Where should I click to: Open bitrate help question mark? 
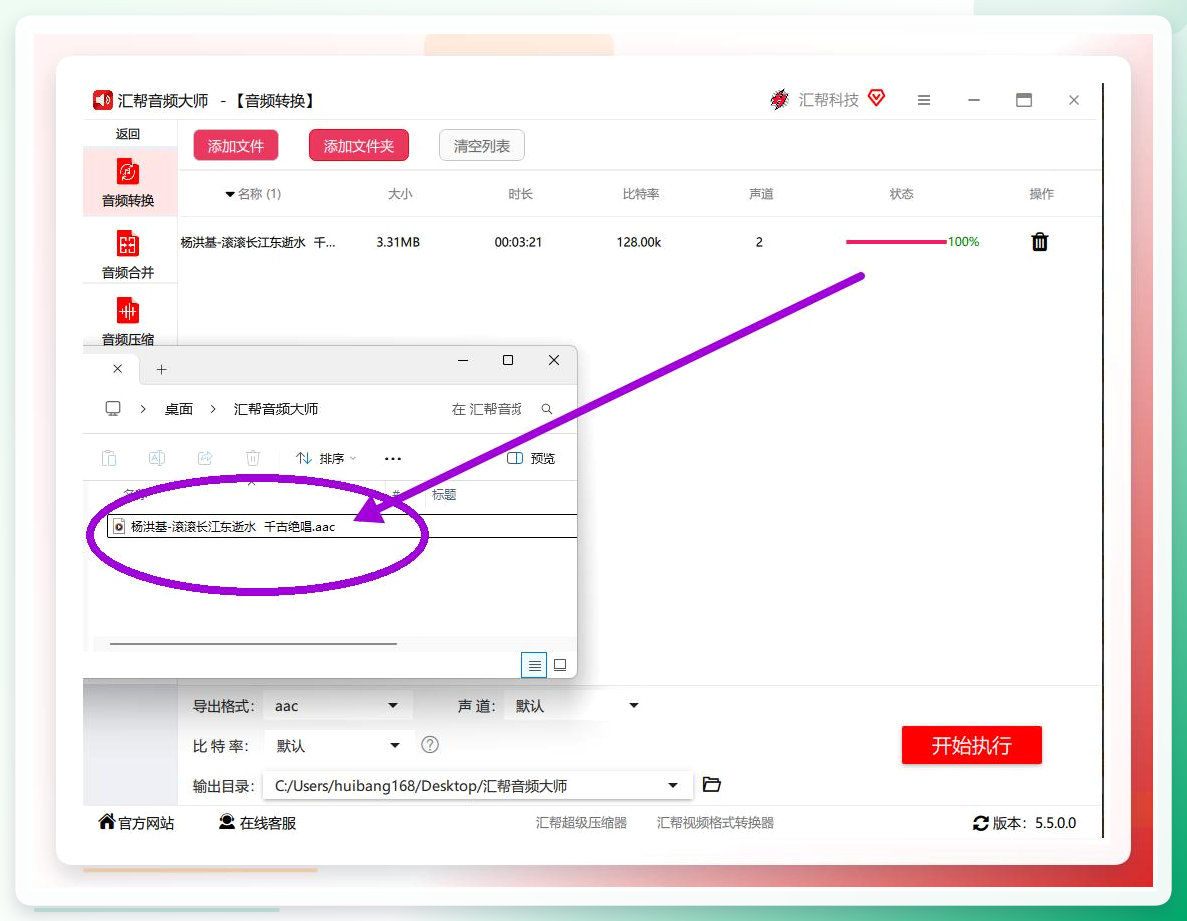coord(430,745)
